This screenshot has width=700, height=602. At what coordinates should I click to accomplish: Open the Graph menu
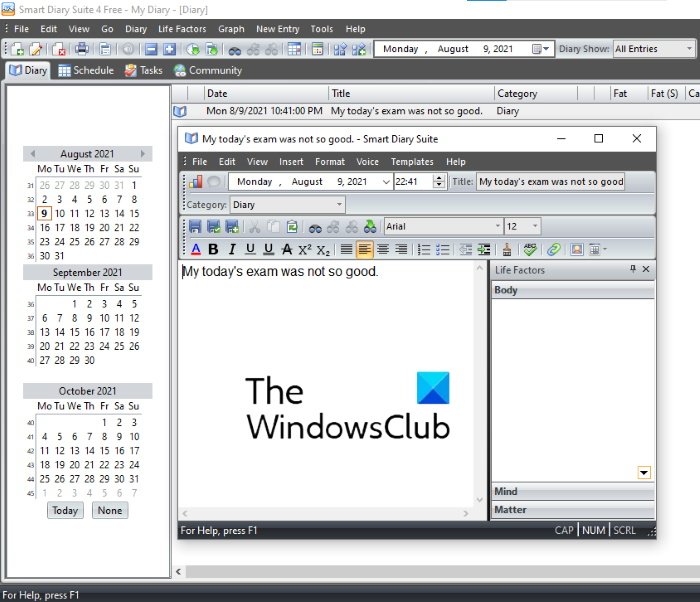(231, 29)
